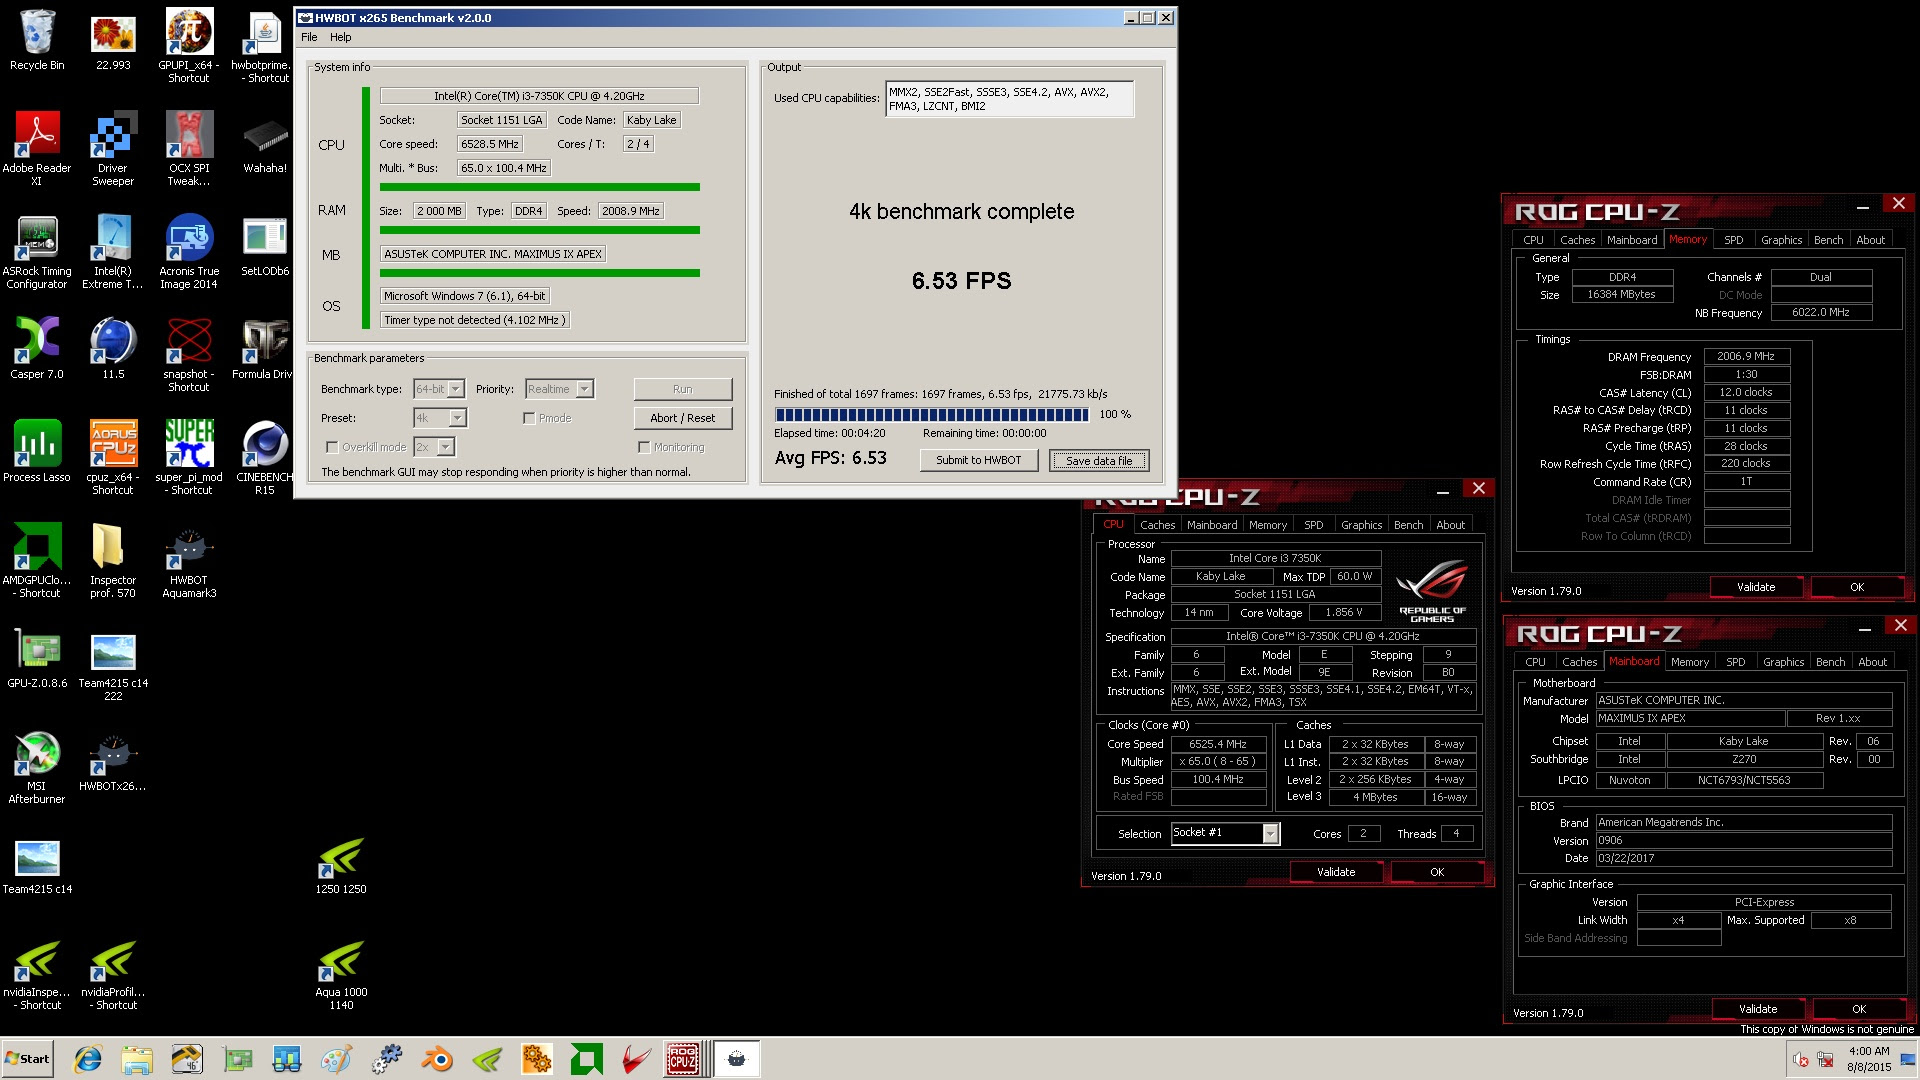Open the Formula Drift desktop icon

263,348
